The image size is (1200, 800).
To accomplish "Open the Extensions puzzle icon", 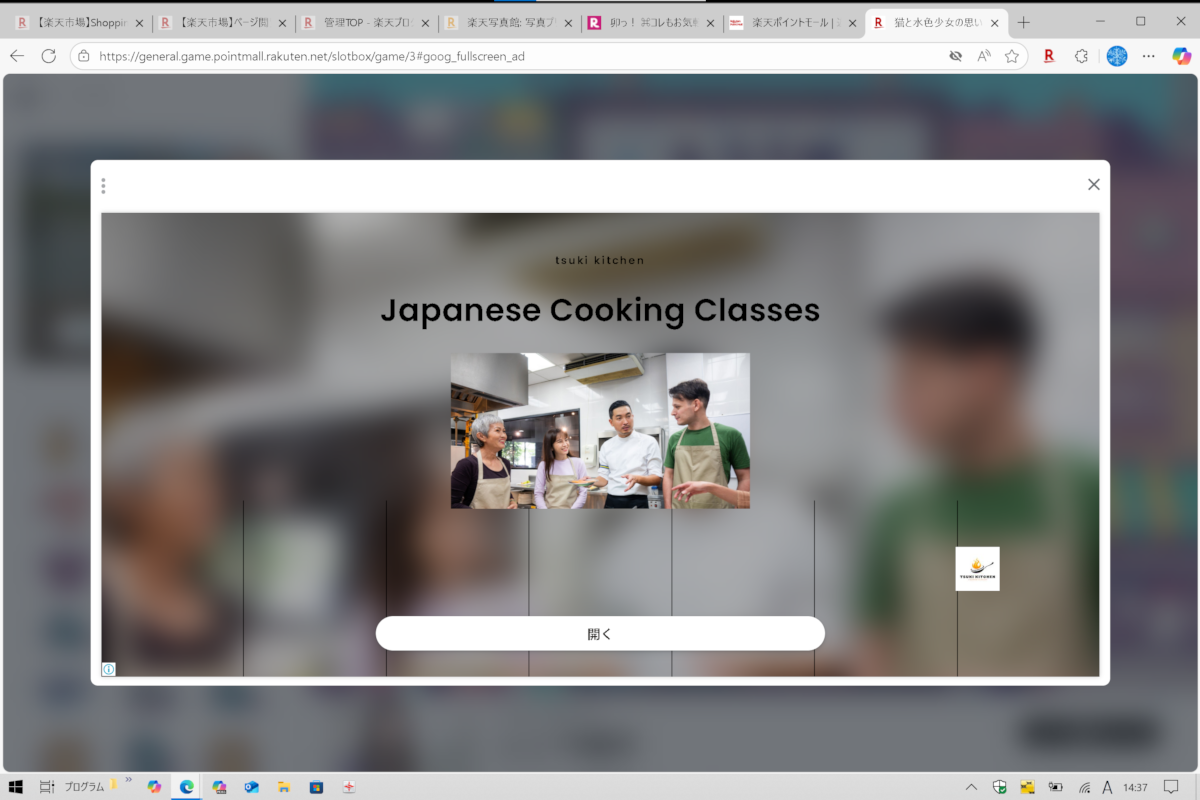I will 1081,56.
